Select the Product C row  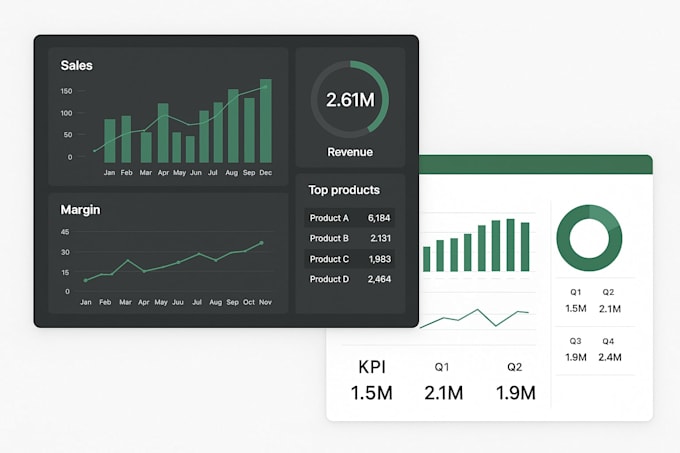(x=350, y=259)
